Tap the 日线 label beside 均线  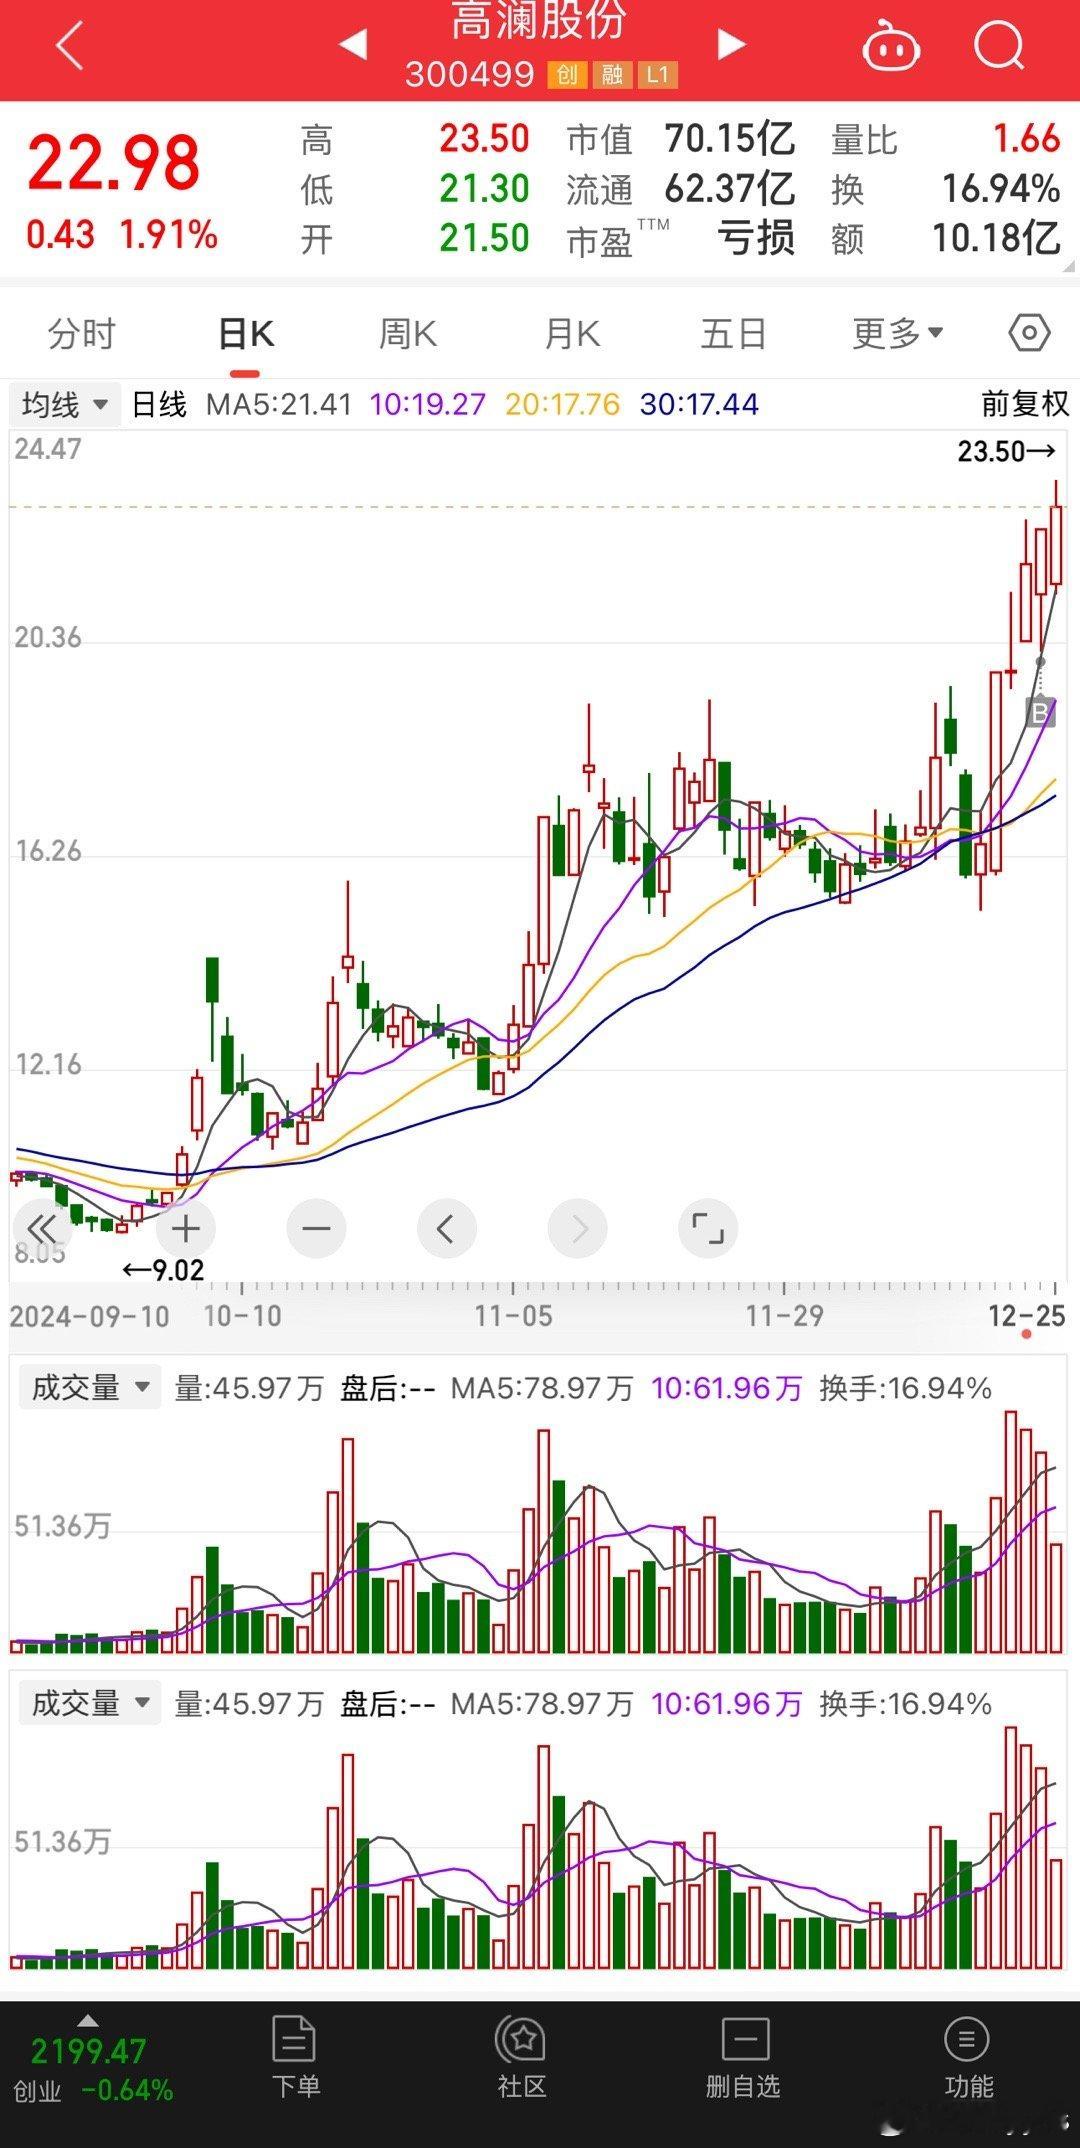coord(160,404)
